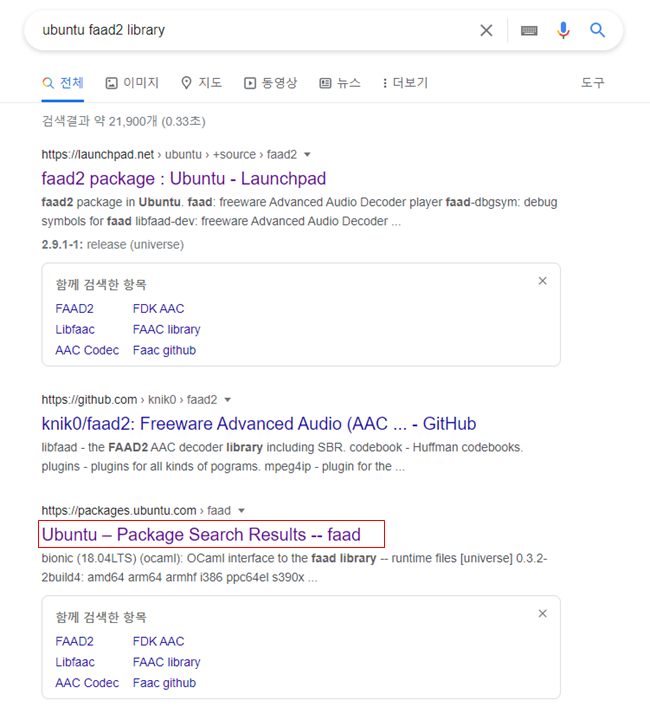Open the 더보기 (More) menu

pyautogui.click(x=405, y=83)
